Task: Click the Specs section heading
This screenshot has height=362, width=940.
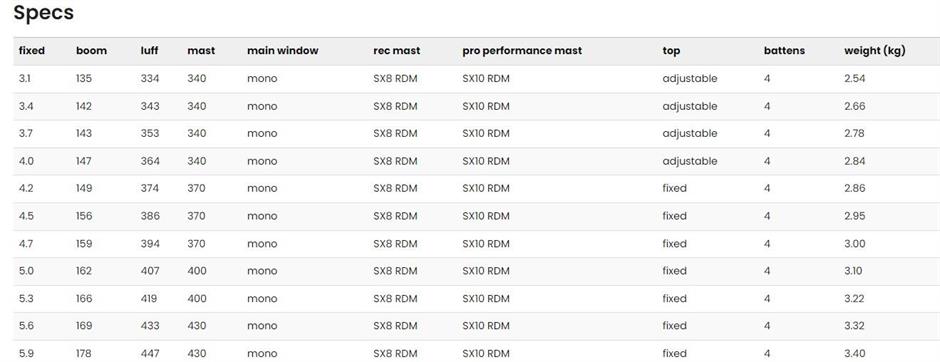Action: tap(43, 14)
